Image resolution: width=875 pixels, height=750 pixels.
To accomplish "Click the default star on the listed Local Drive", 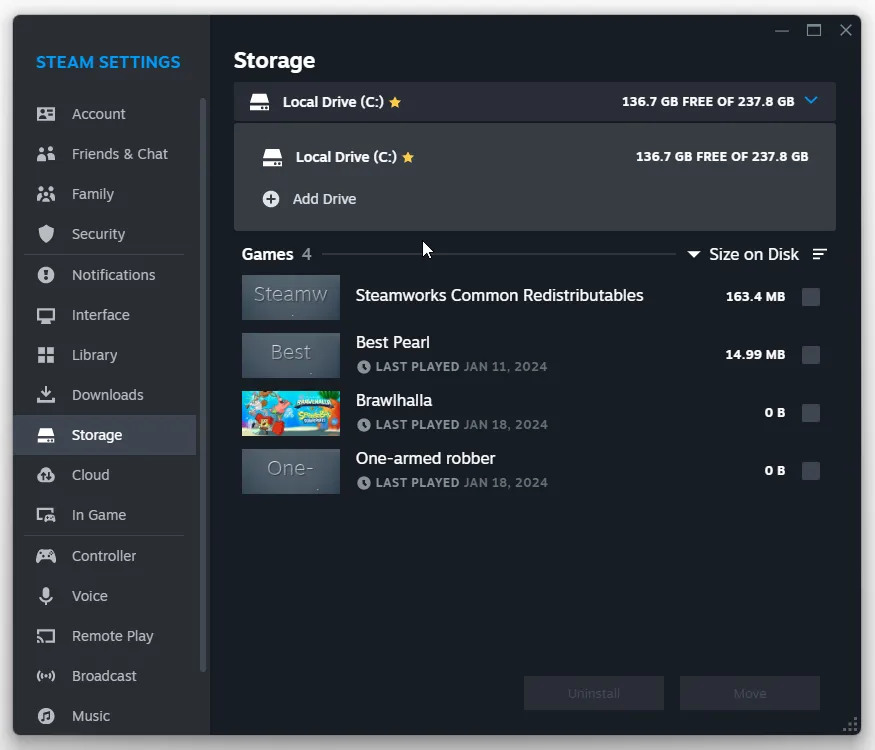I will tap(408, 157).
